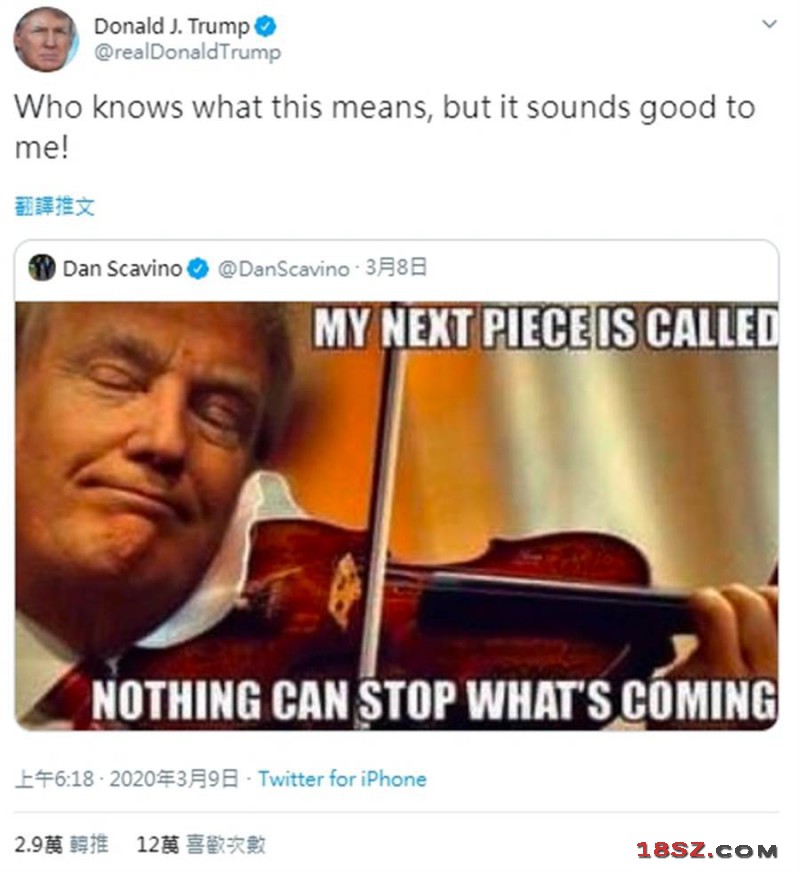800x872 pixels.
Task: Click the @realDonaldTrump handle
Action: point(187,53)
